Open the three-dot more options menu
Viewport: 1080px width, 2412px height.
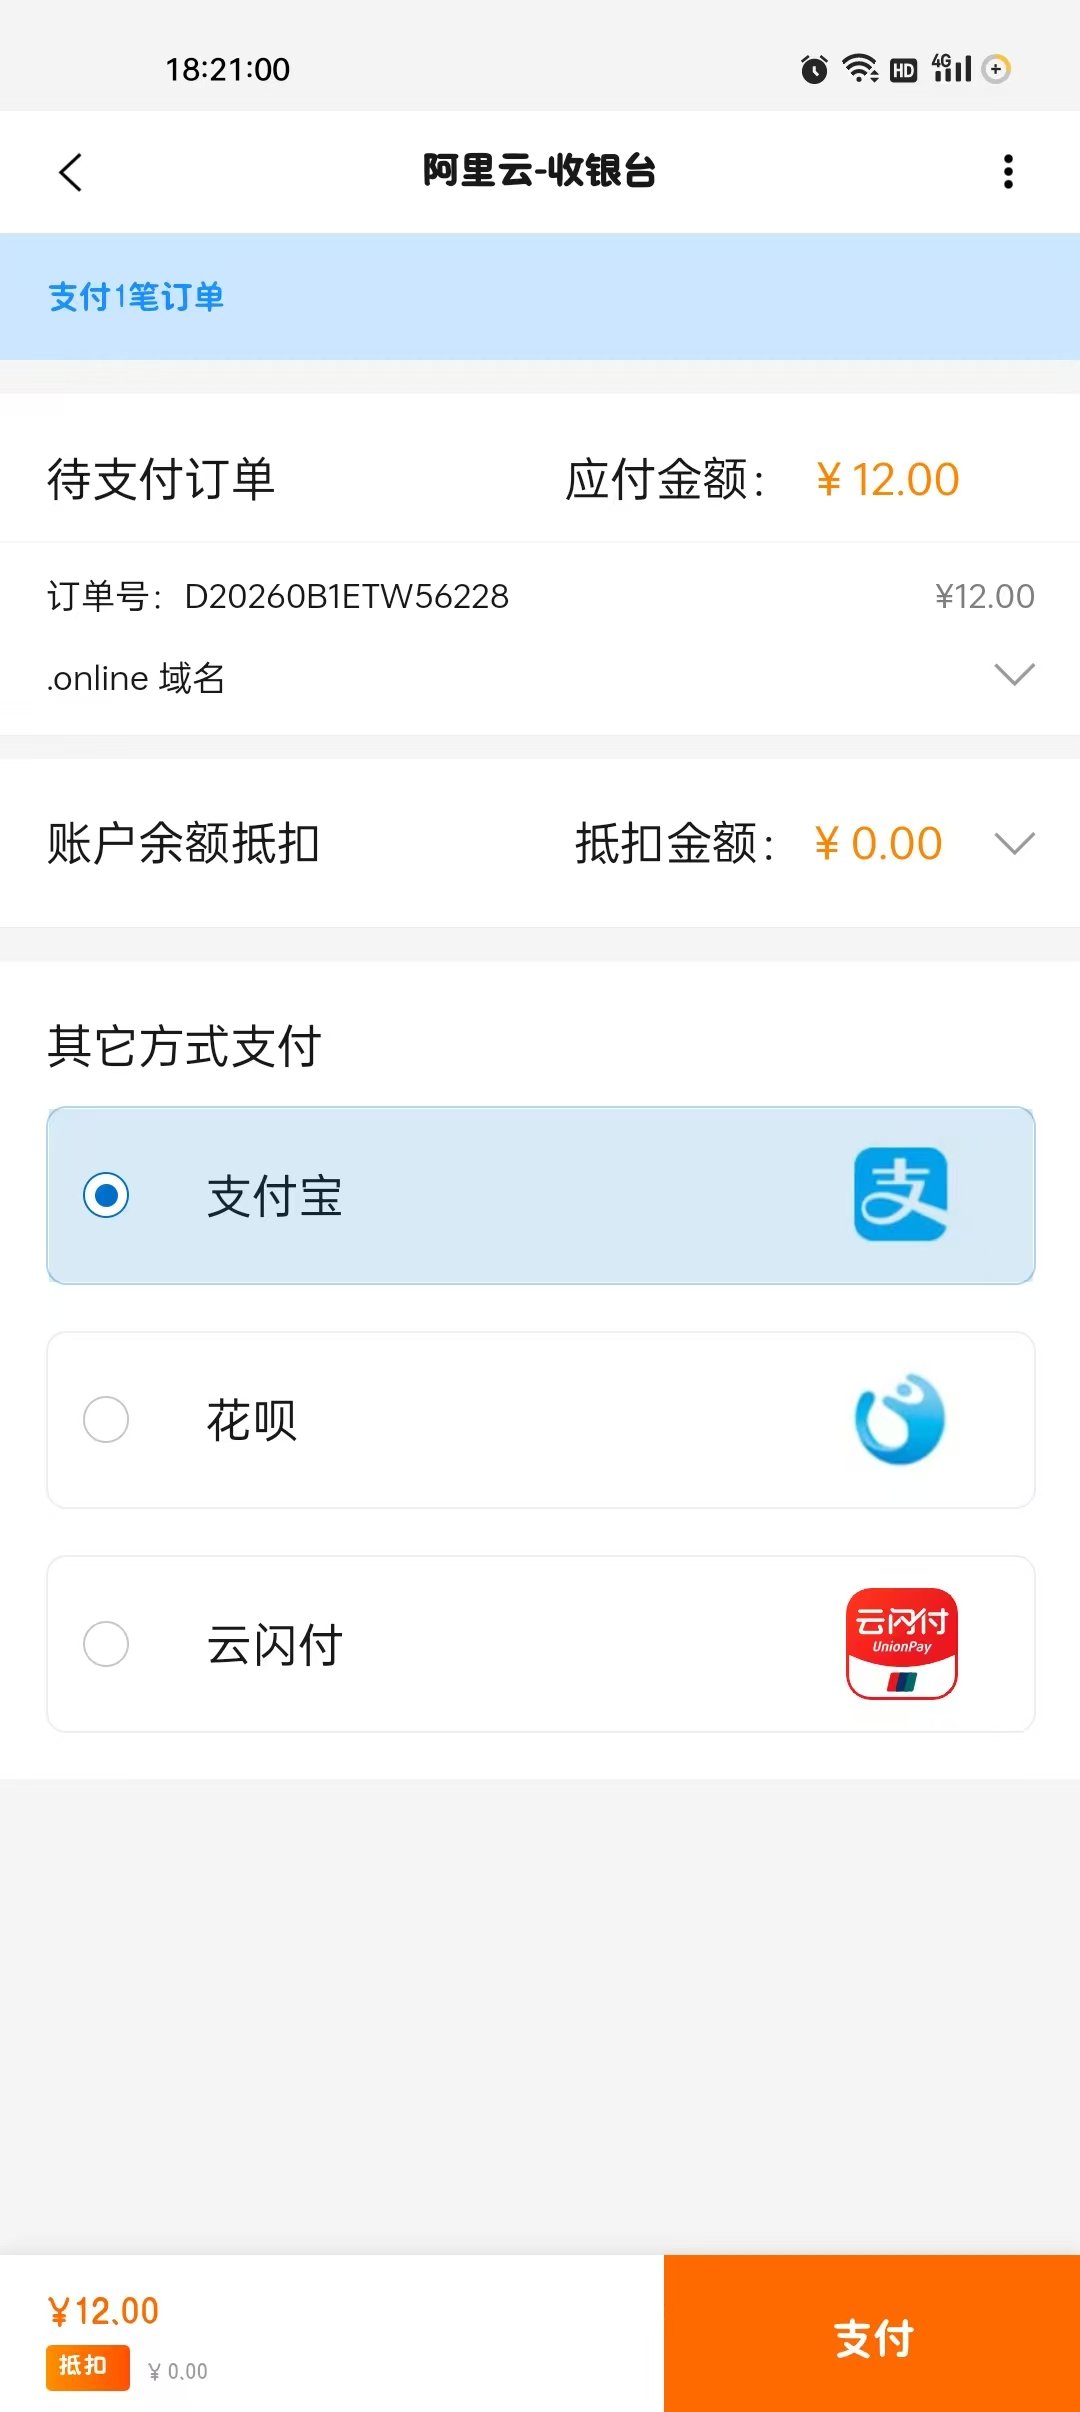(x=1008, y=172)
